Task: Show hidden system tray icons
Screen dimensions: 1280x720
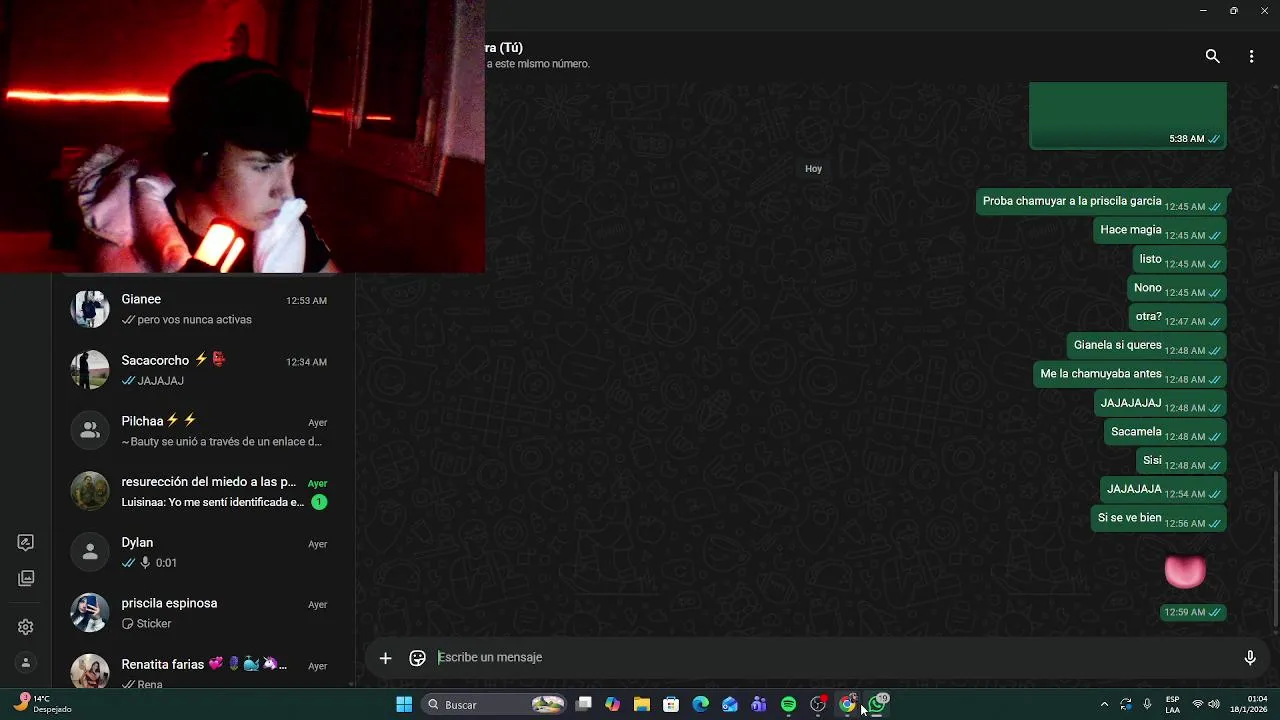Action: (1104, 705)
